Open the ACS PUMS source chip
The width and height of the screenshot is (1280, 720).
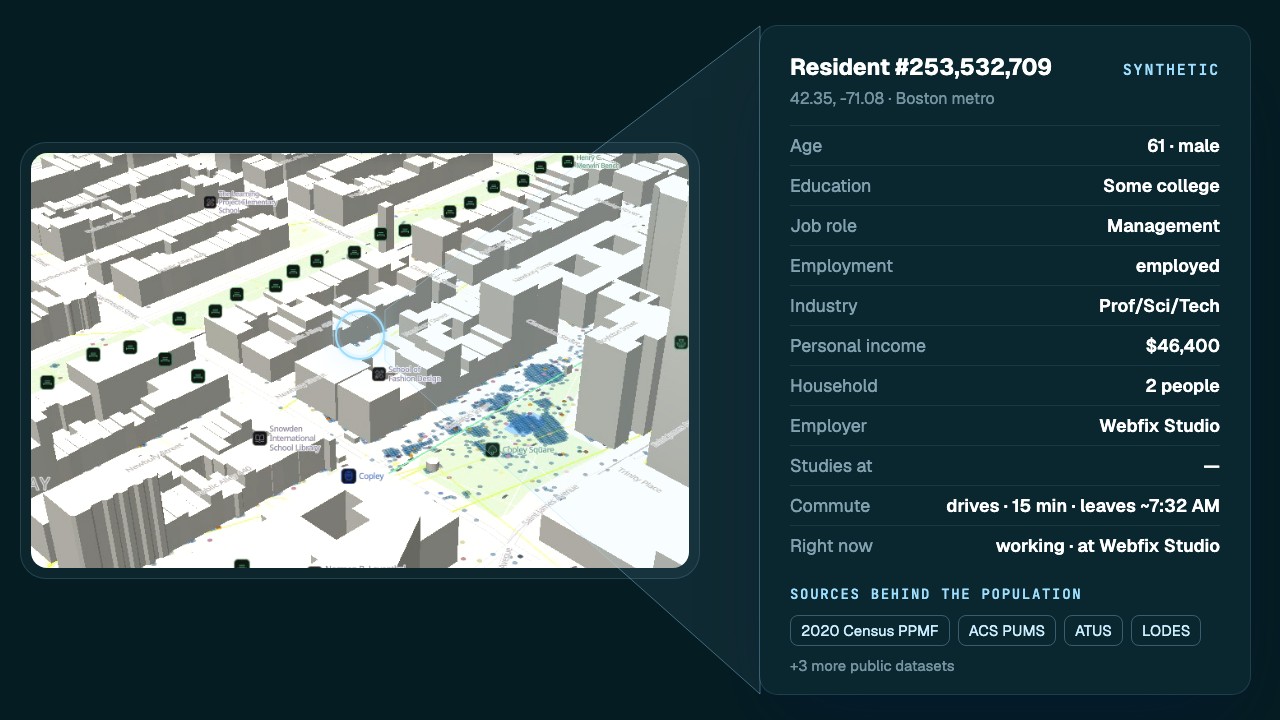point(1006,631)
